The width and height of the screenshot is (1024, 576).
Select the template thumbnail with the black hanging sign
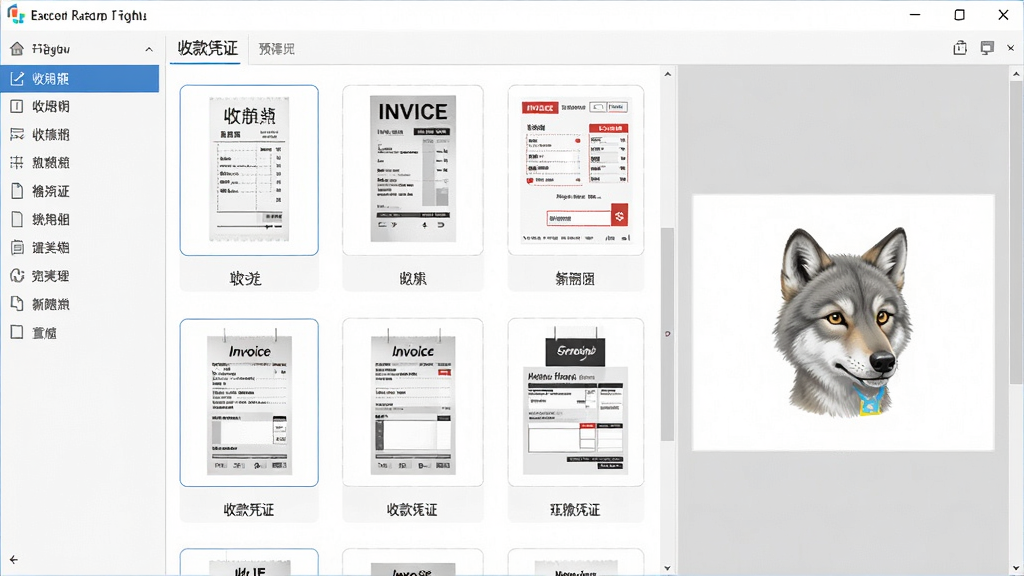tap(575, 402)
